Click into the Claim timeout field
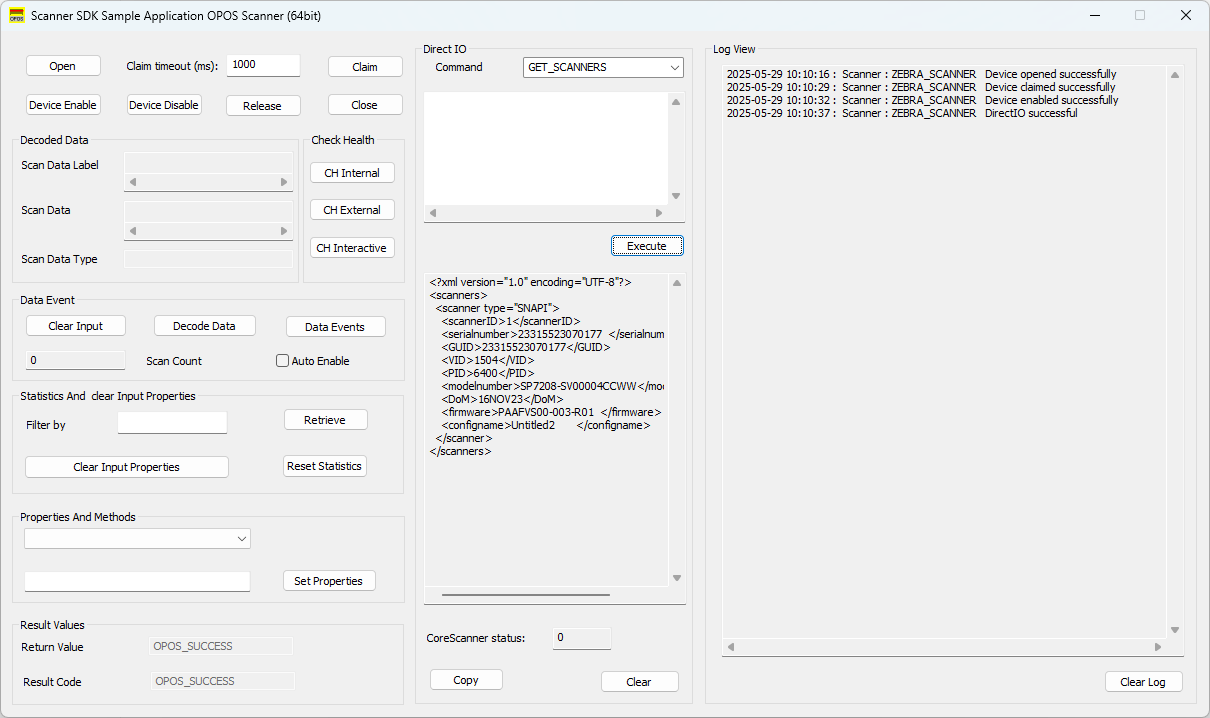This screenshot has height=718, width=1210. click(263, 65)
